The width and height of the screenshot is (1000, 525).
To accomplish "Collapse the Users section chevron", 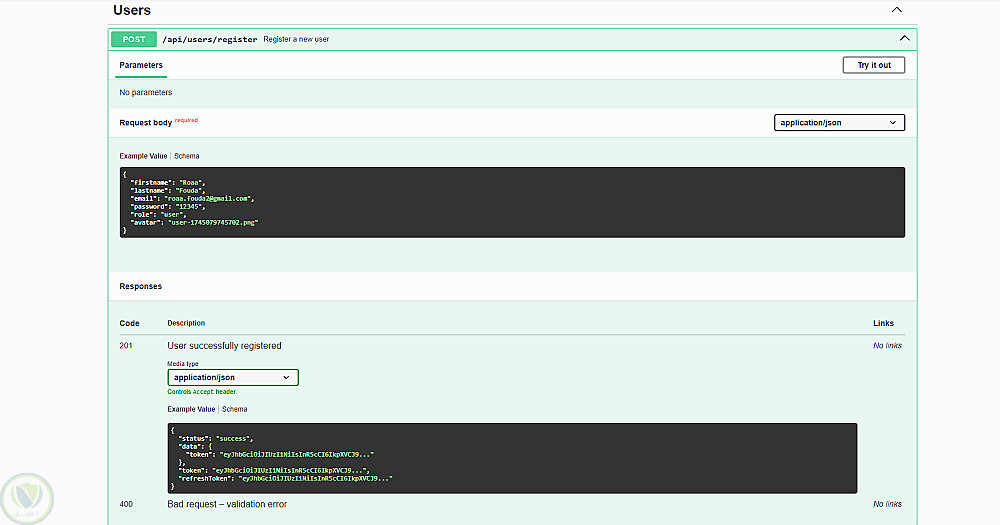I will point(897,10).
